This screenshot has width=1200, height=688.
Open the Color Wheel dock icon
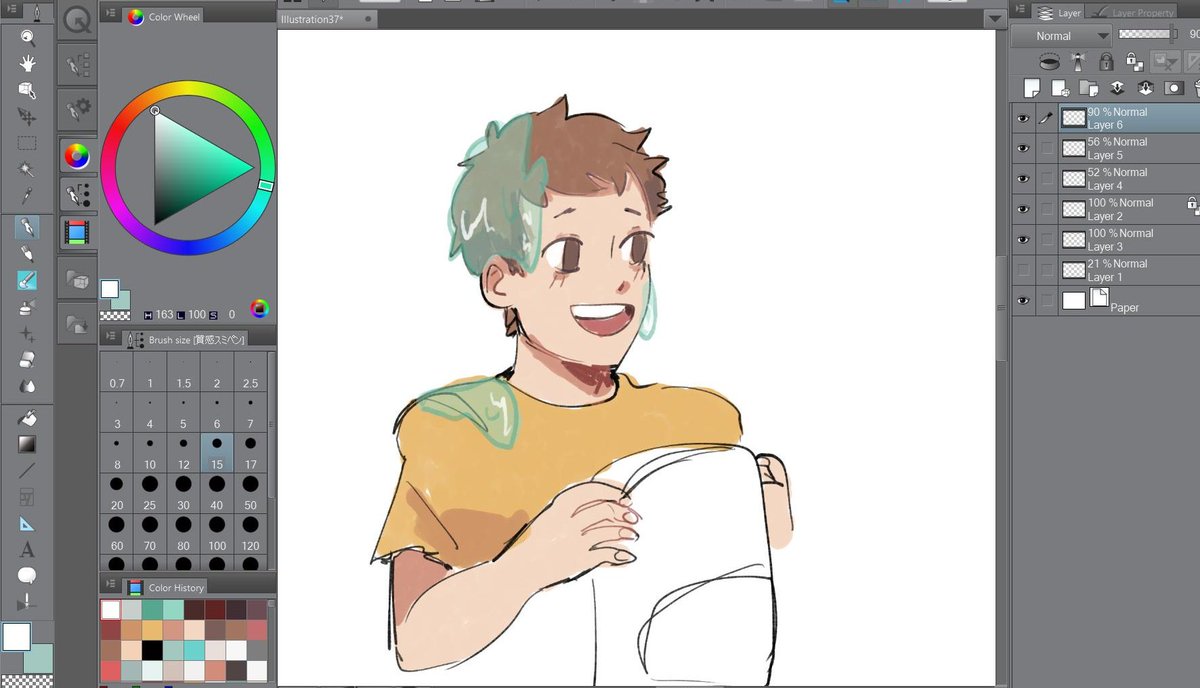[x=77, y=156]
